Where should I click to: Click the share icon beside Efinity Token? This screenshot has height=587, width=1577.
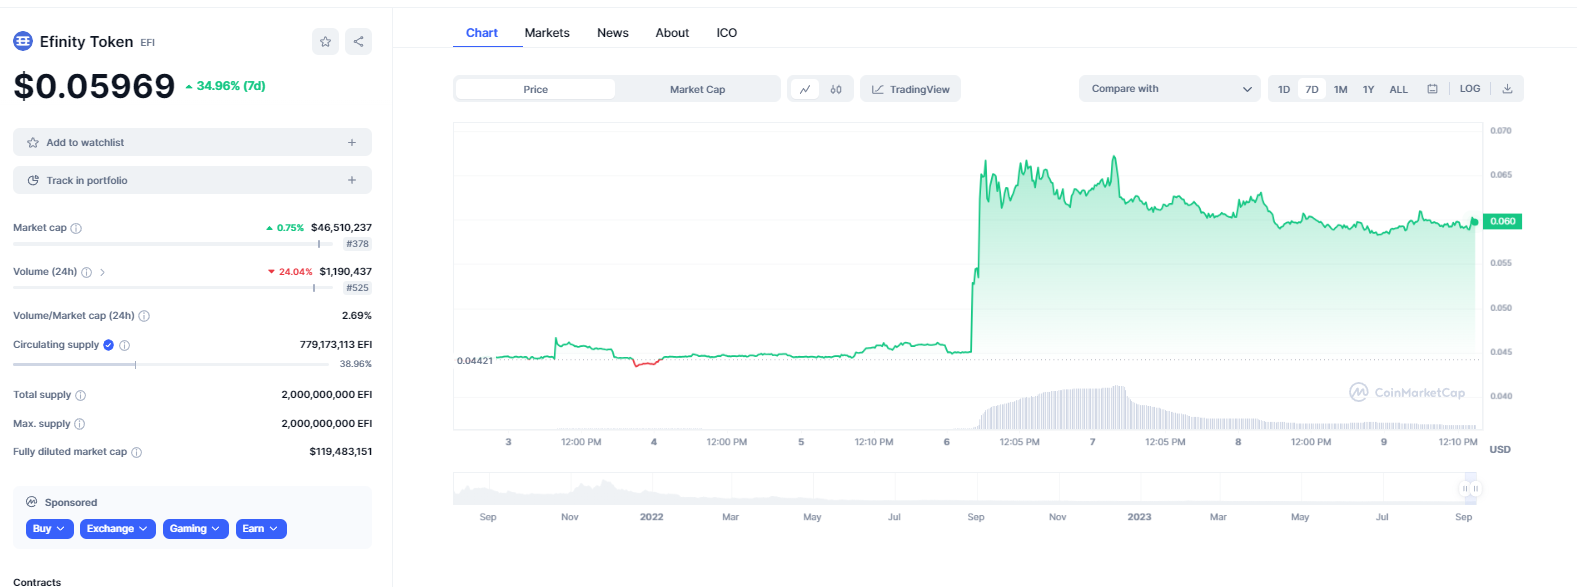click(358, 42)
